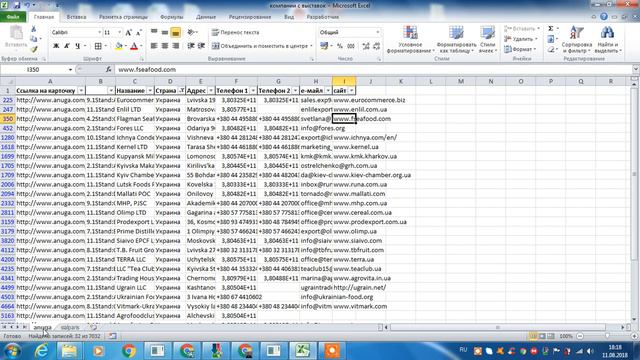Open the Общий number format dropdown
The height and width of the screenshot is (360, 640).
[x=378, y=32]
